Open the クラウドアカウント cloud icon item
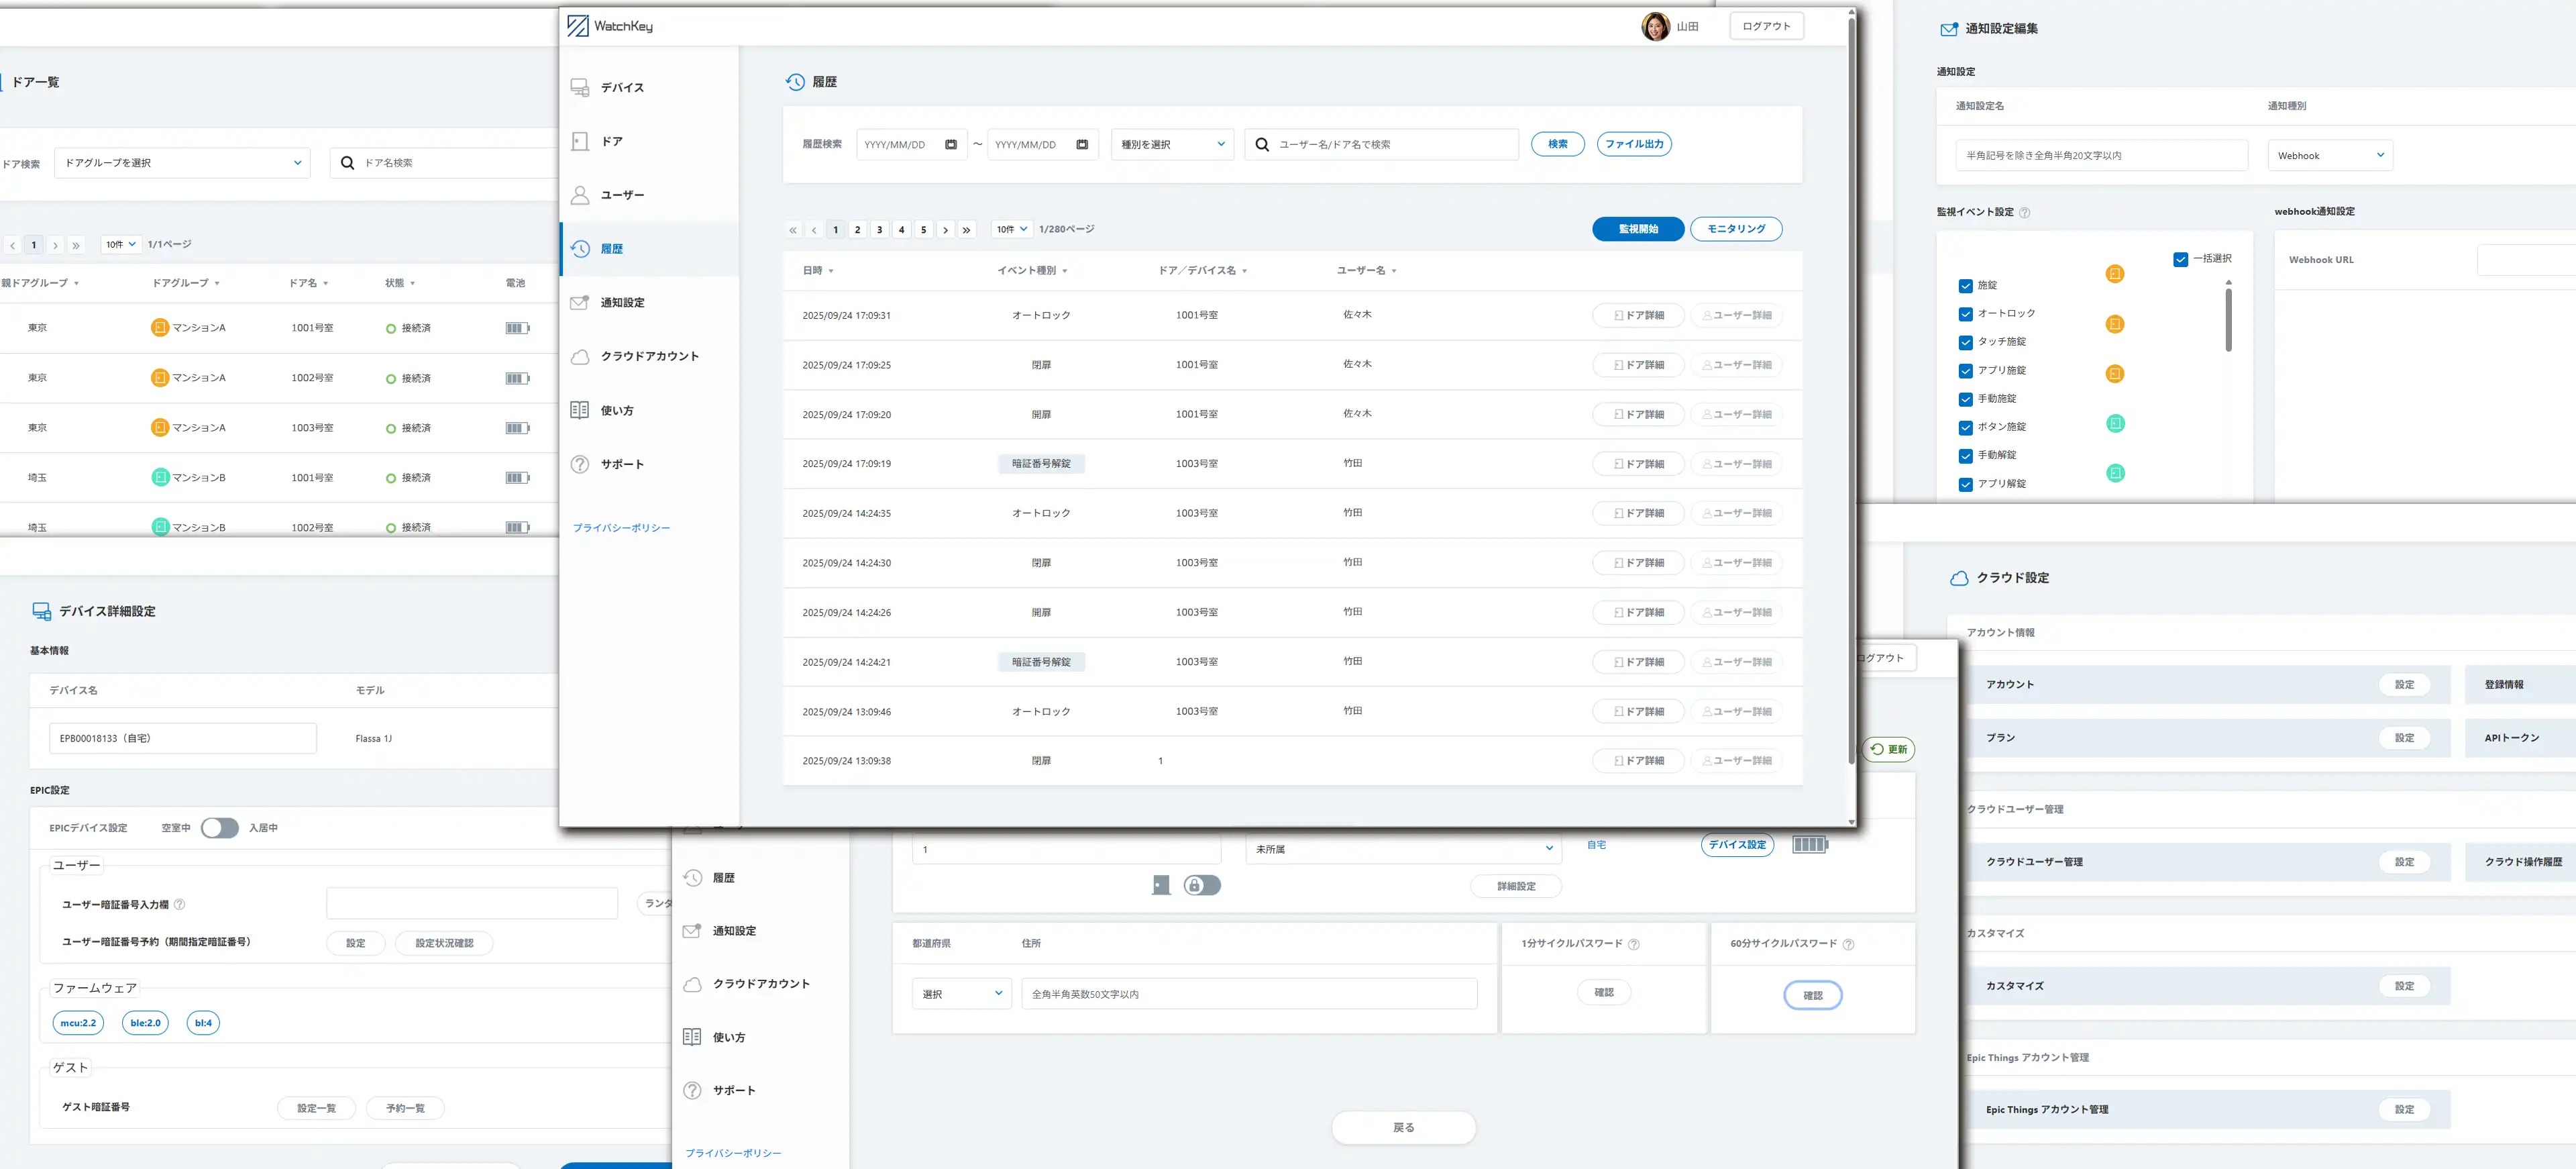This screenshot has height=1169, width=2576. pos(580,357)
